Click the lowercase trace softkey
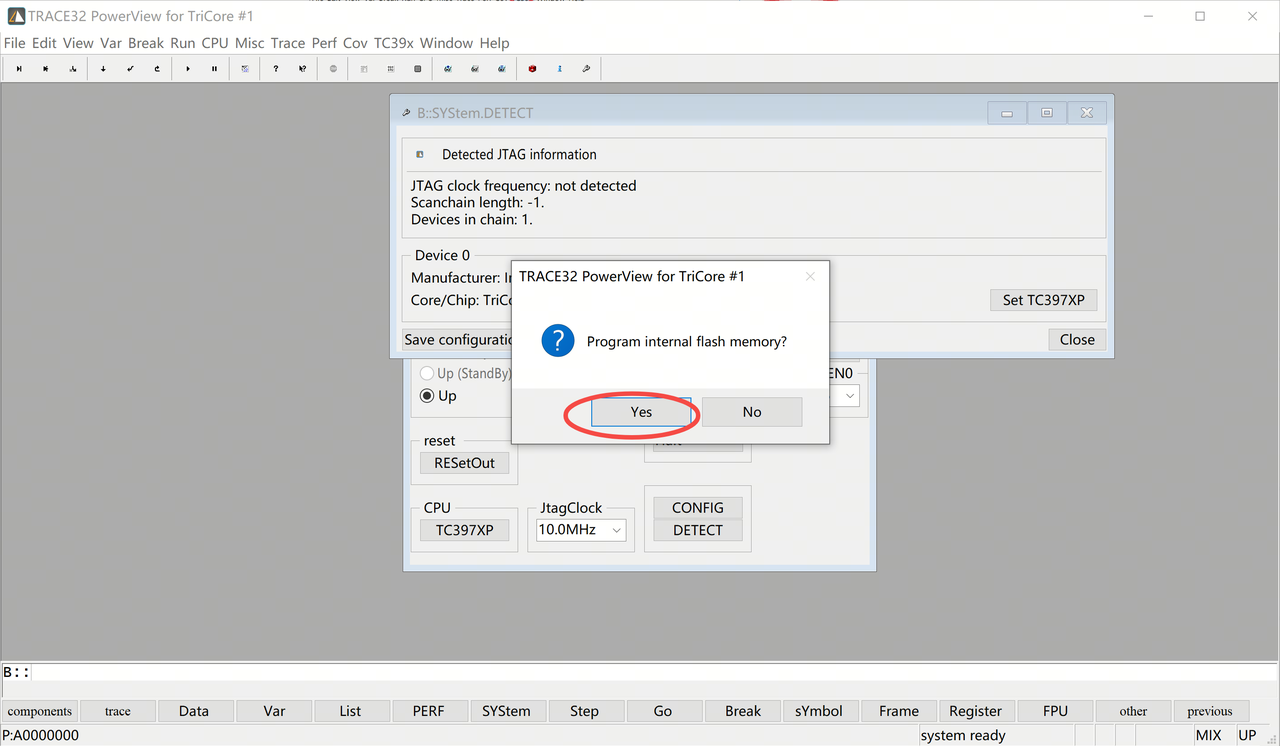 tap(118, 711)
